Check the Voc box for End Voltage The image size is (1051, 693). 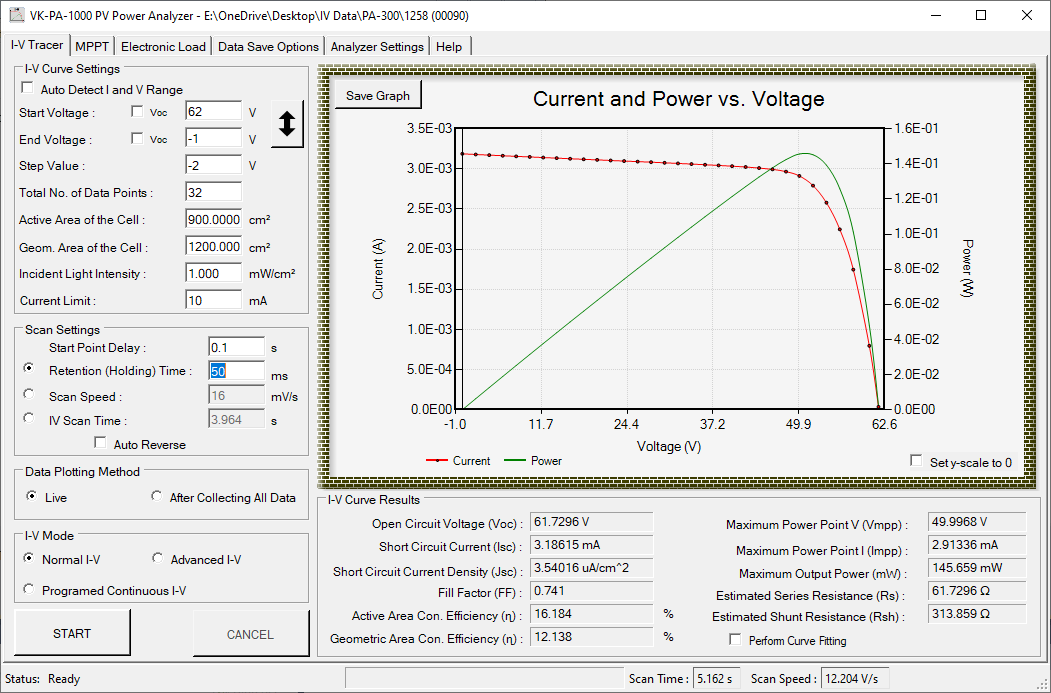137,138
